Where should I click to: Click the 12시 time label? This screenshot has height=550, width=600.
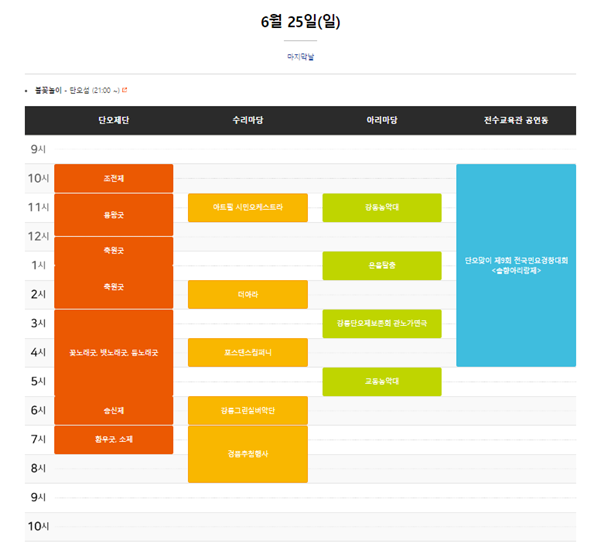coord(38,237)
